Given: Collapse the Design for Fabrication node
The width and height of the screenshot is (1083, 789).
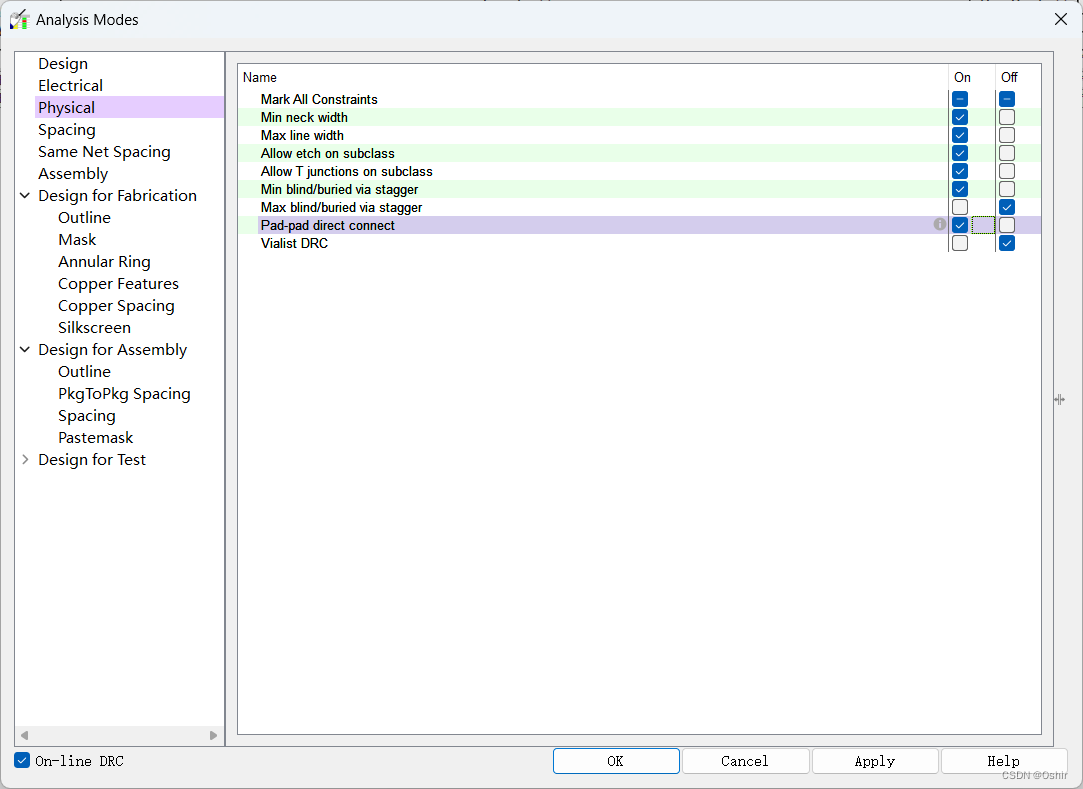Looking at the screenshot, I should 25,196.
